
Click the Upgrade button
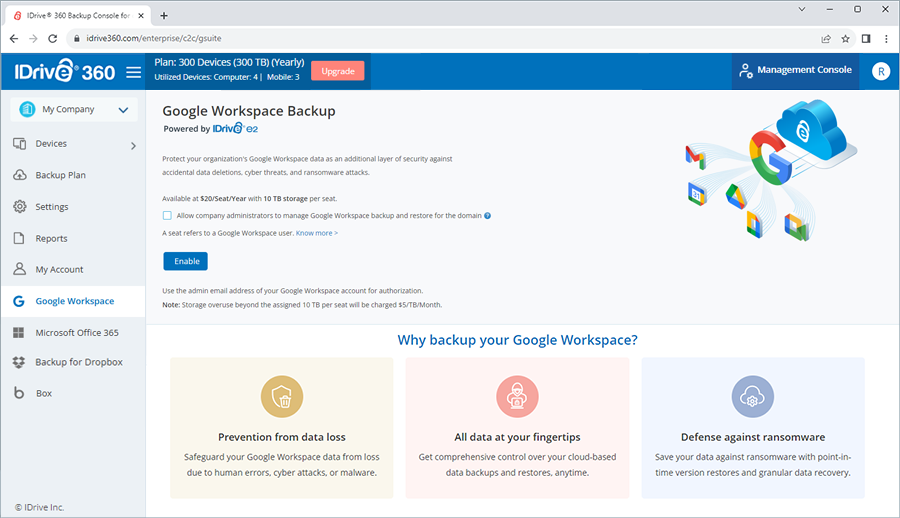338,71
